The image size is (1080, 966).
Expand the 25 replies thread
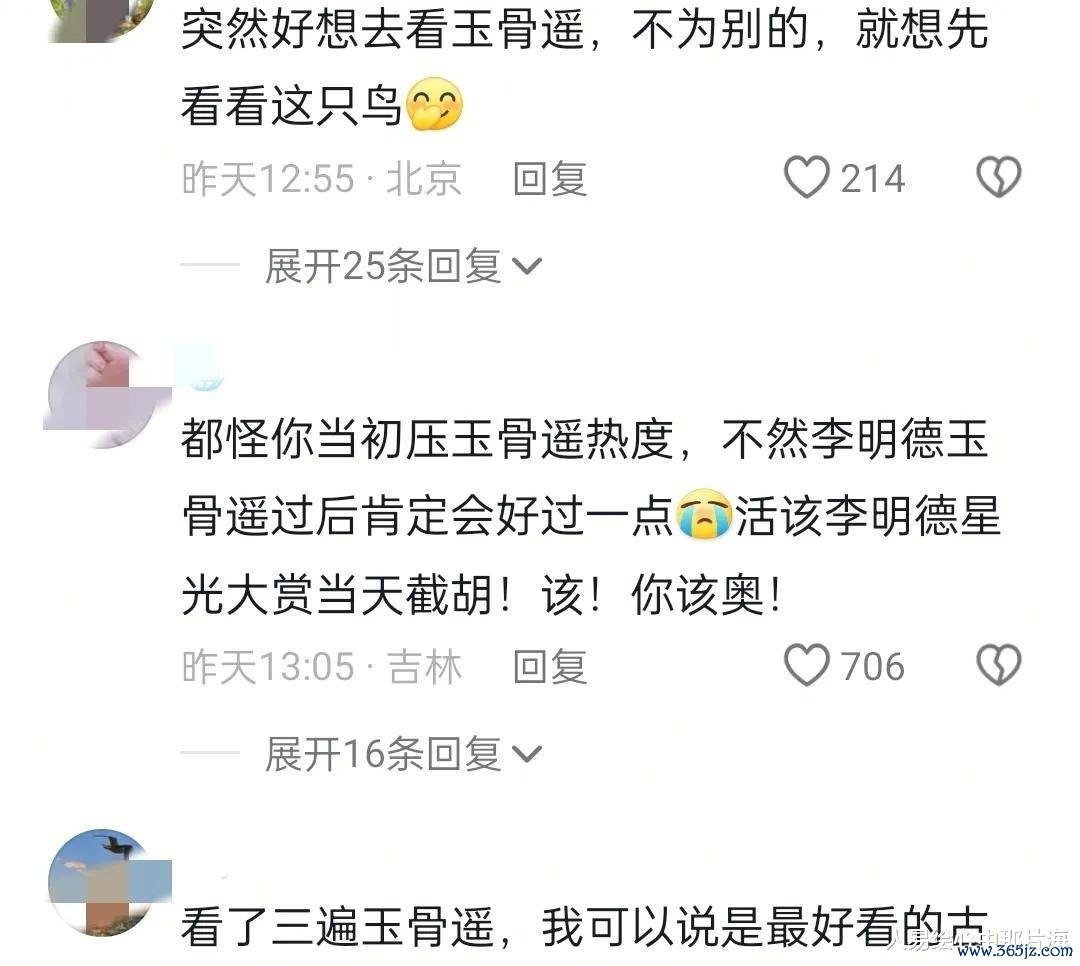pyautogui.click(x=404, y=266)
